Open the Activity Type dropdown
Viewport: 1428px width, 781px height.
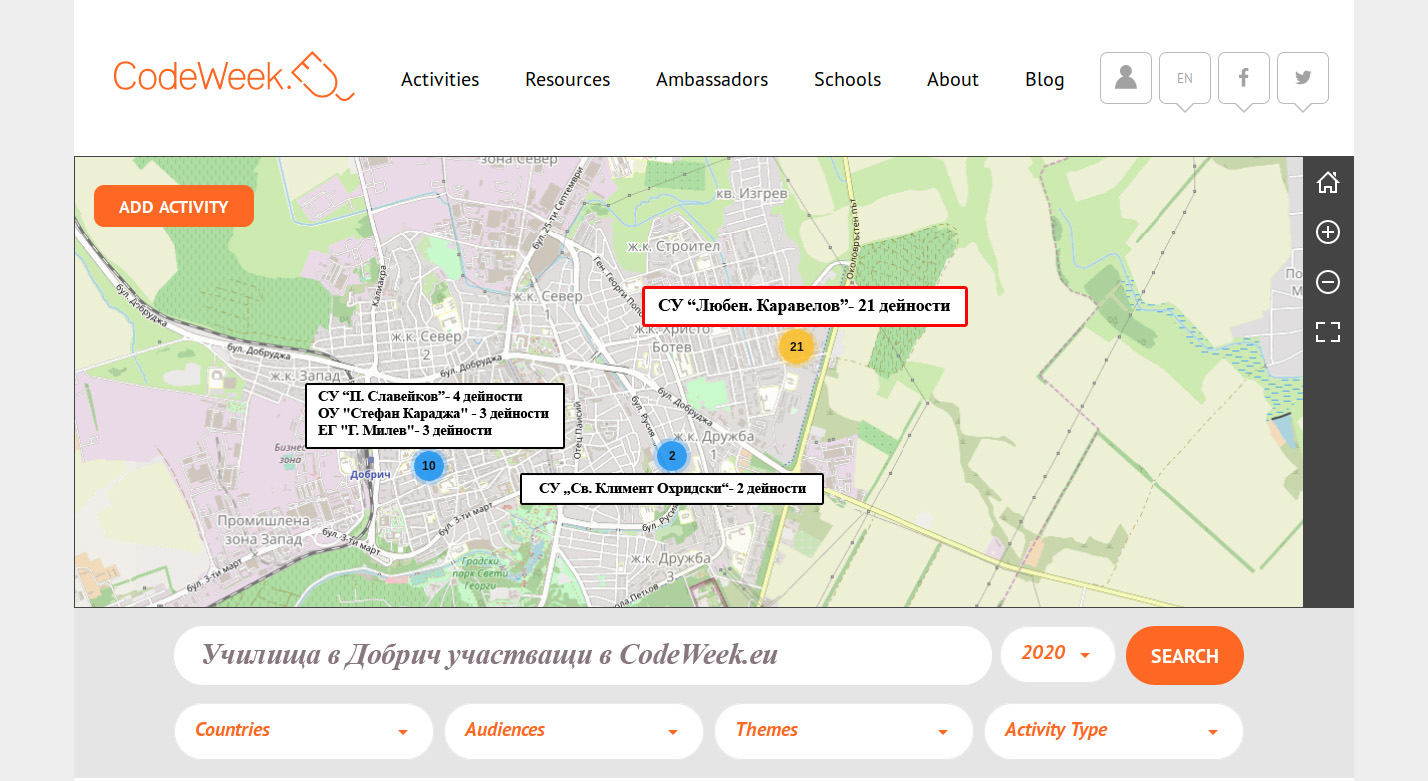coord(1113,731)
